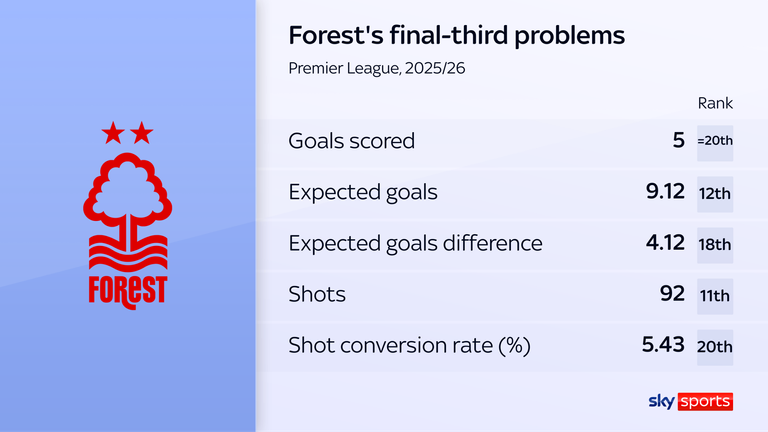This screenshot has height=432, width=768.
Task: Click the 9.12 expected goals value
Action: point(665,192)
